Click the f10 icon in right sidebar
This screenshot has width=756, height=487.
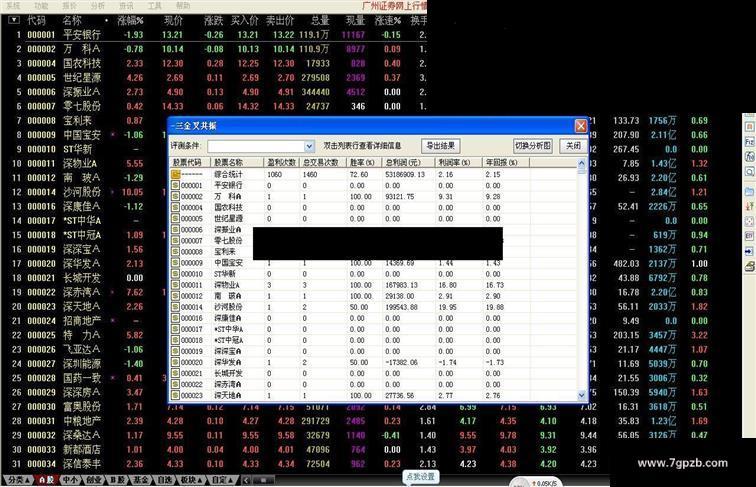[749, 157]
